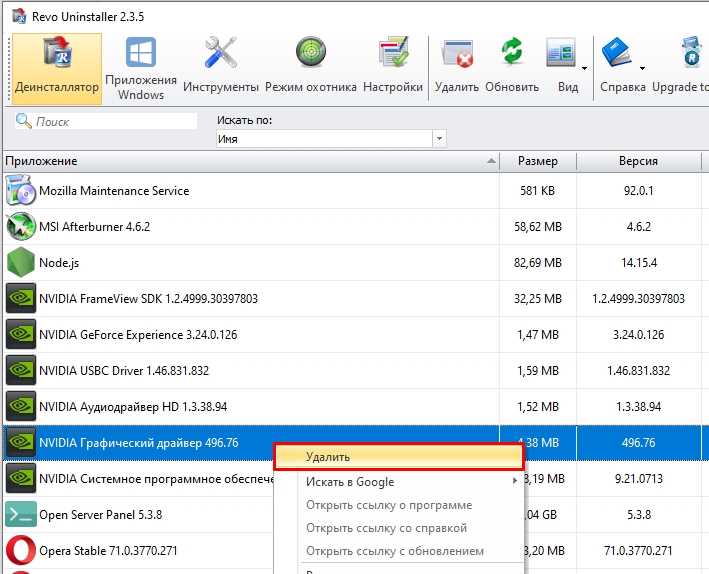Activate Режим охотника target icon
The image size is (709, 574).
click(x=311, y=51)
